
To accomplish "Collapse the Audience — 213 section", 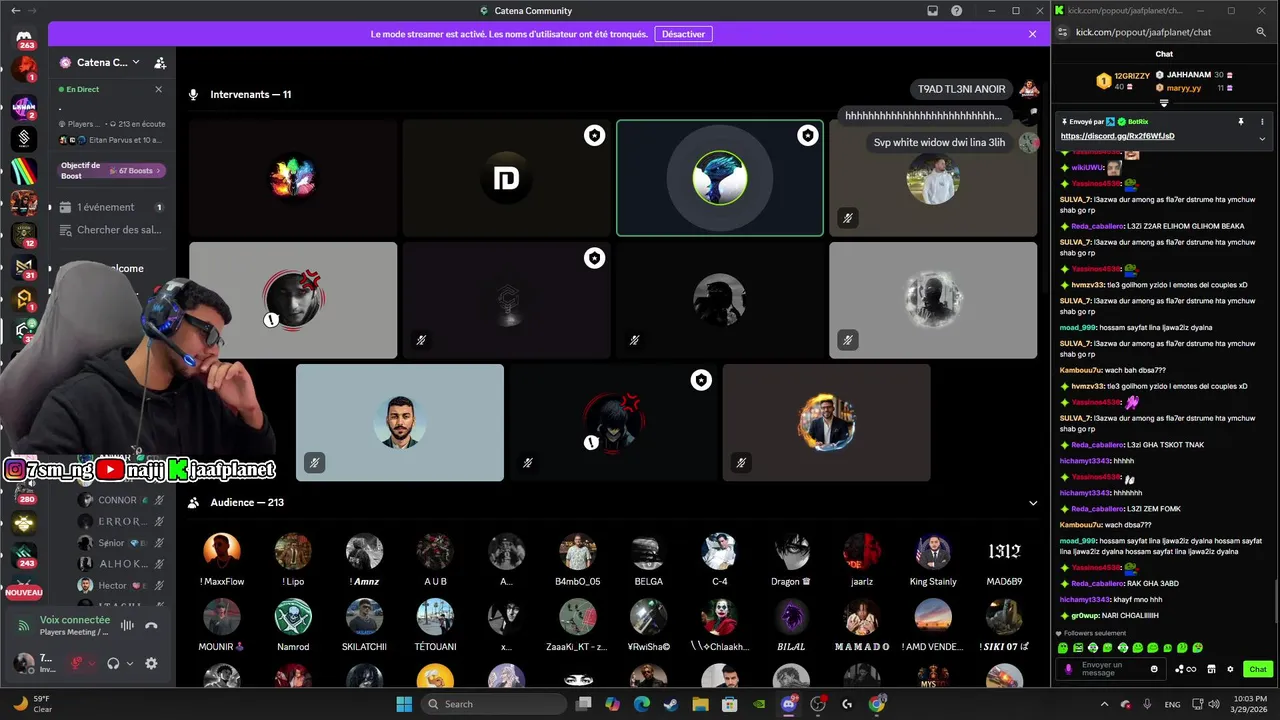I will tap(1033, 503).
